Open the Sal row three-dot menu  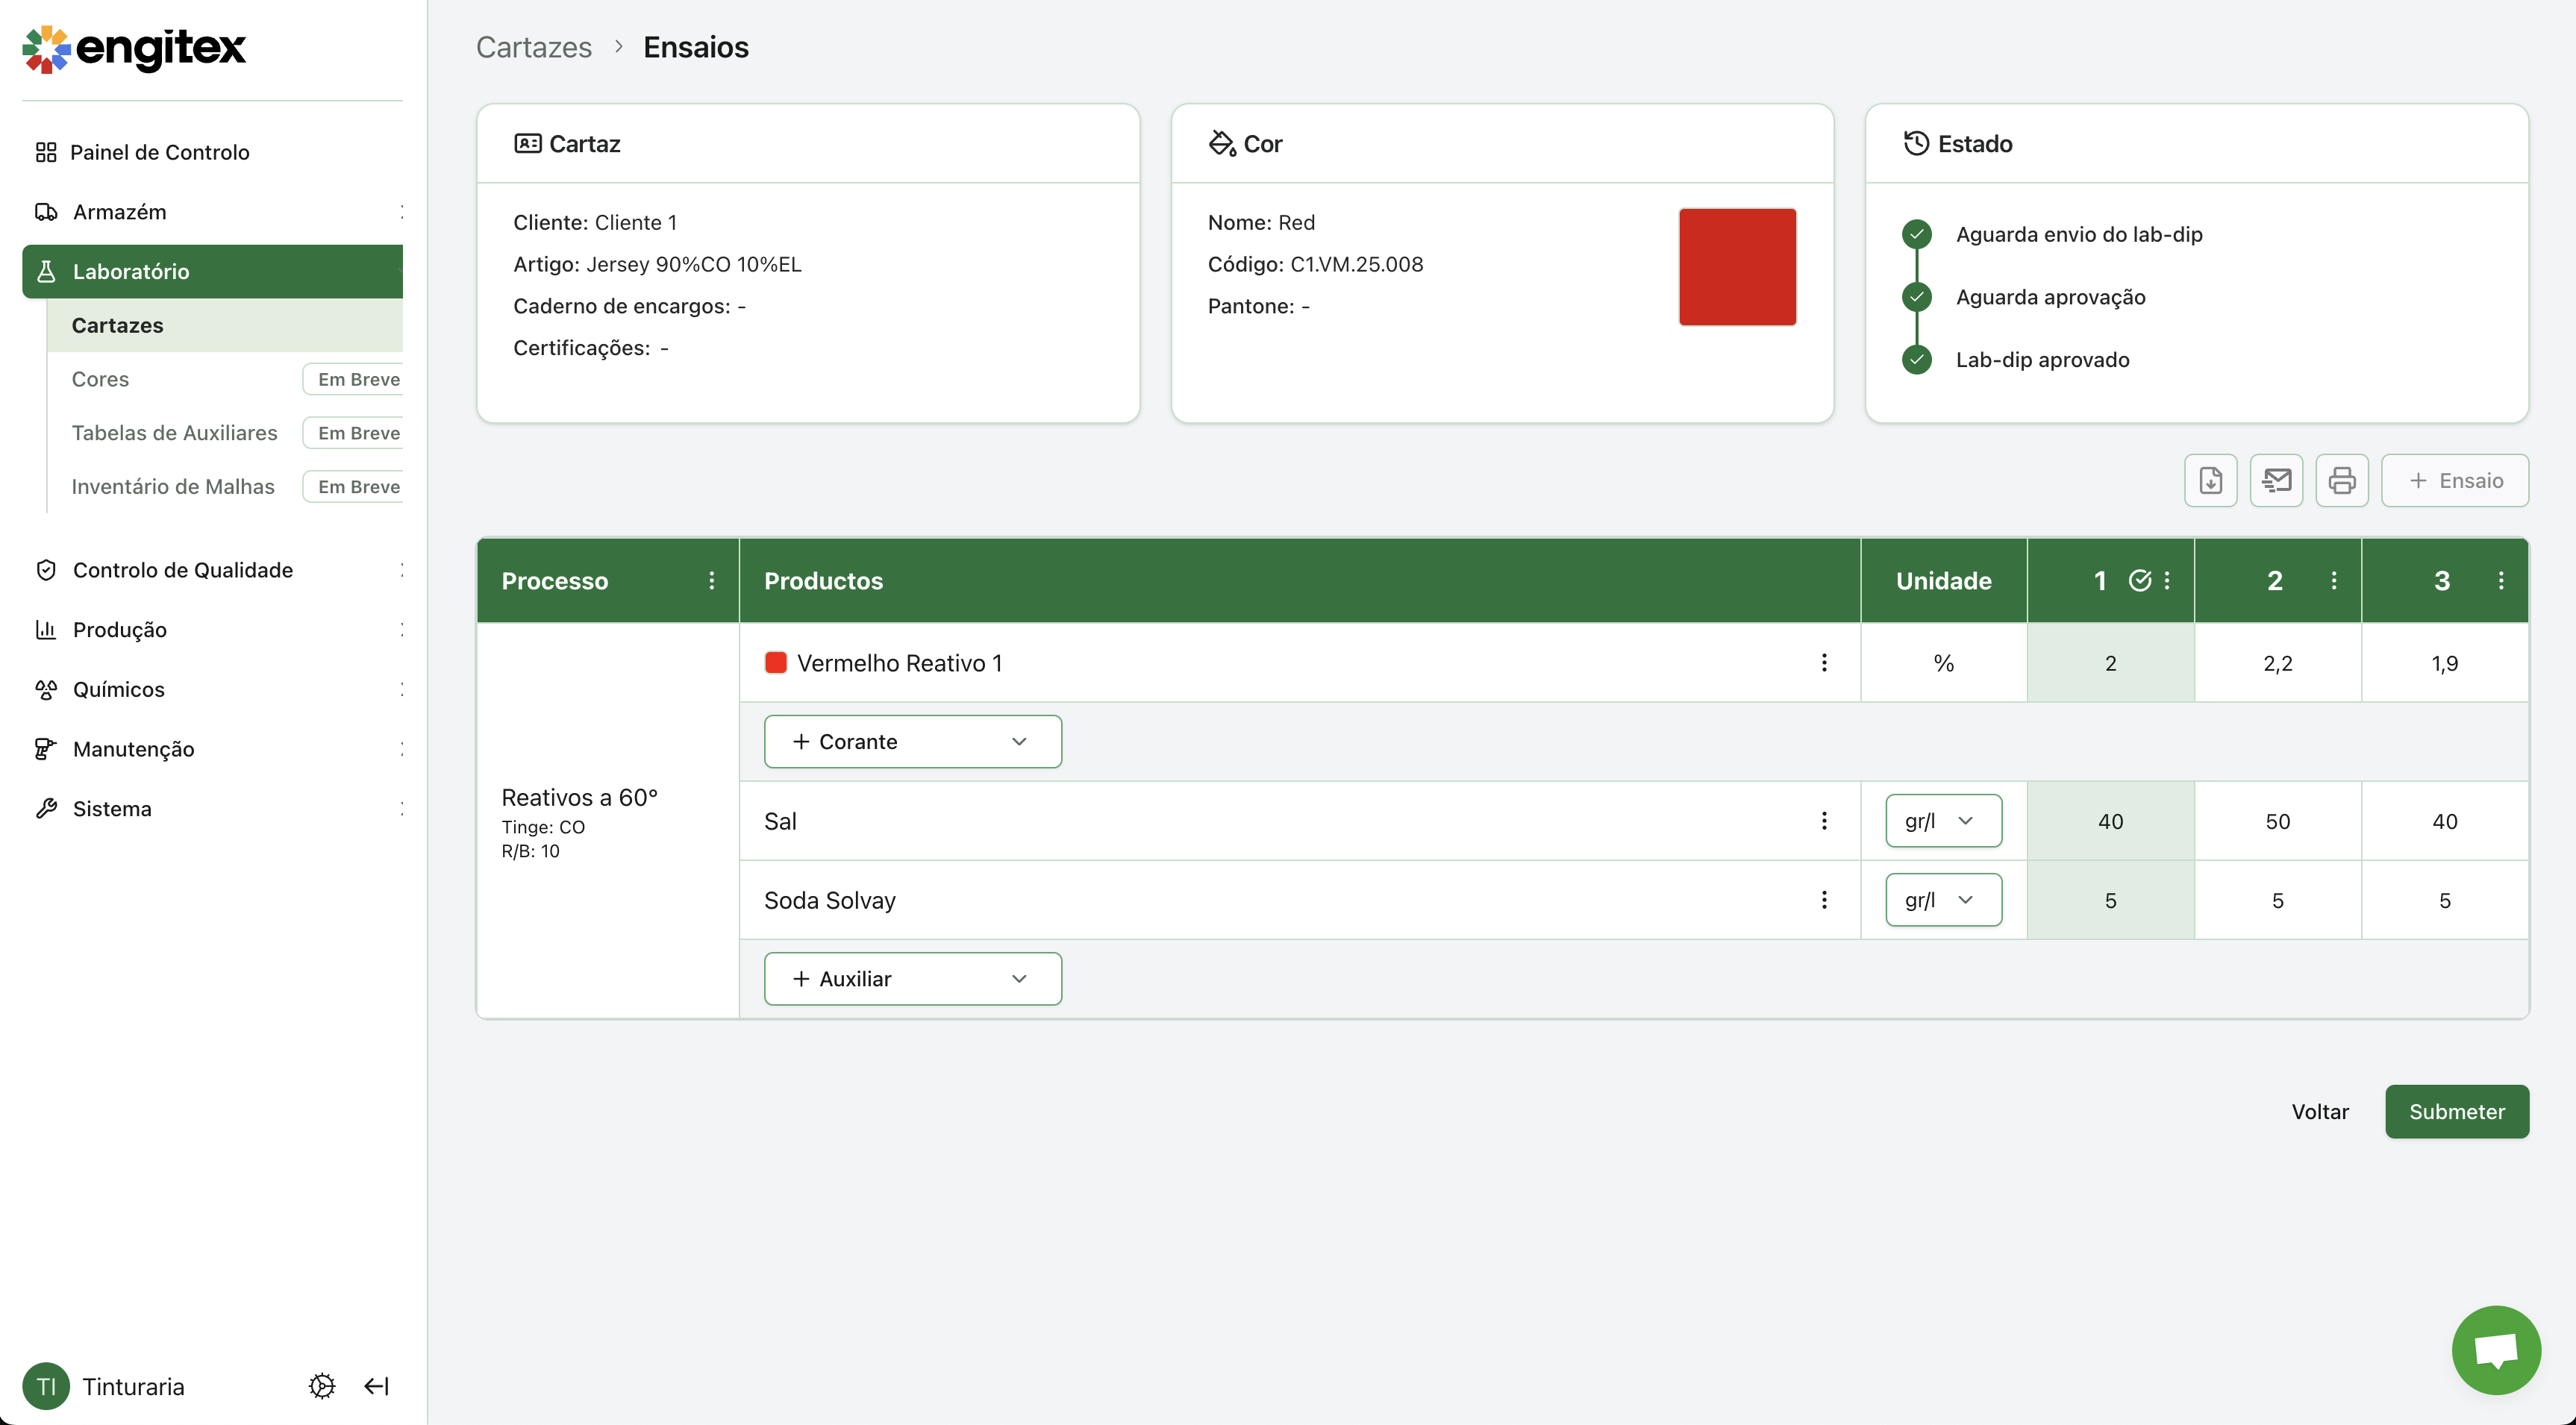click(1824, 821)
